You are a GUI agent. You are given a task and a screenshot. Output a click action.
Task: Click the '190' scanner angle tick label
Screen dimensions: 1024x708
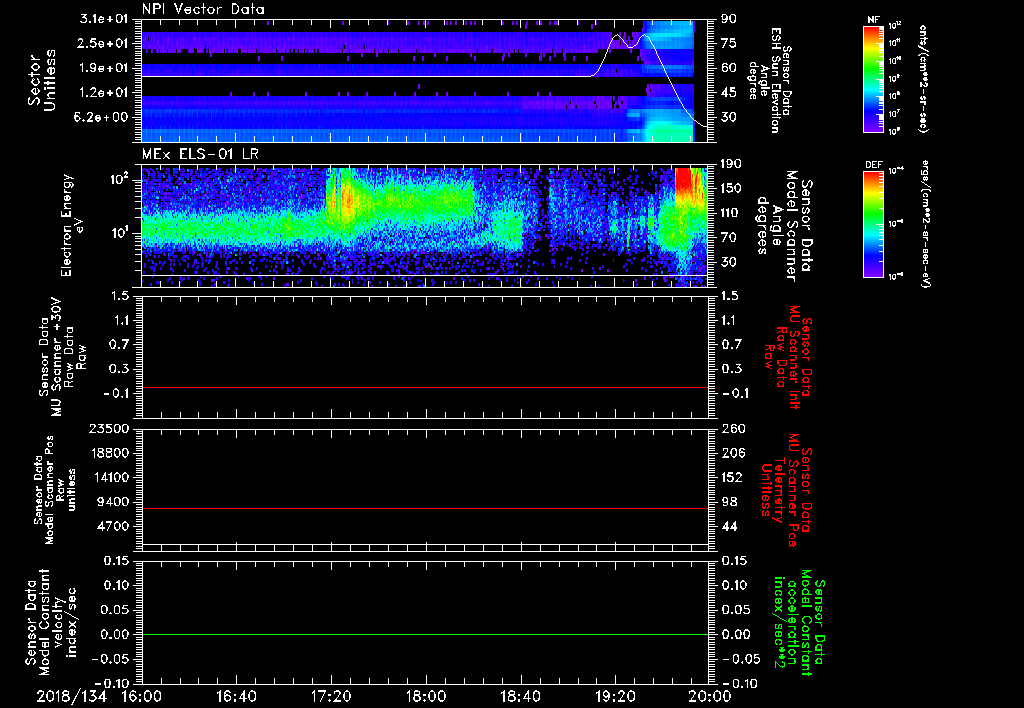click(731, 164)
